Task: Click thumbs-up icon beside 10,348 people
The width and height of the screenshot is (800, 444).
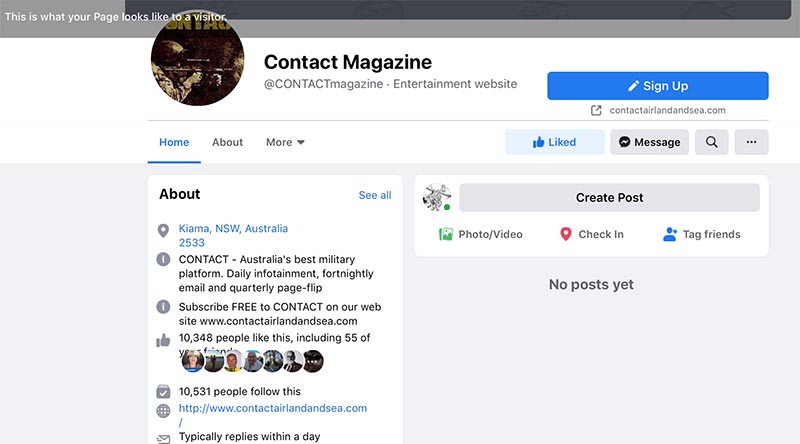Action: 163,340
